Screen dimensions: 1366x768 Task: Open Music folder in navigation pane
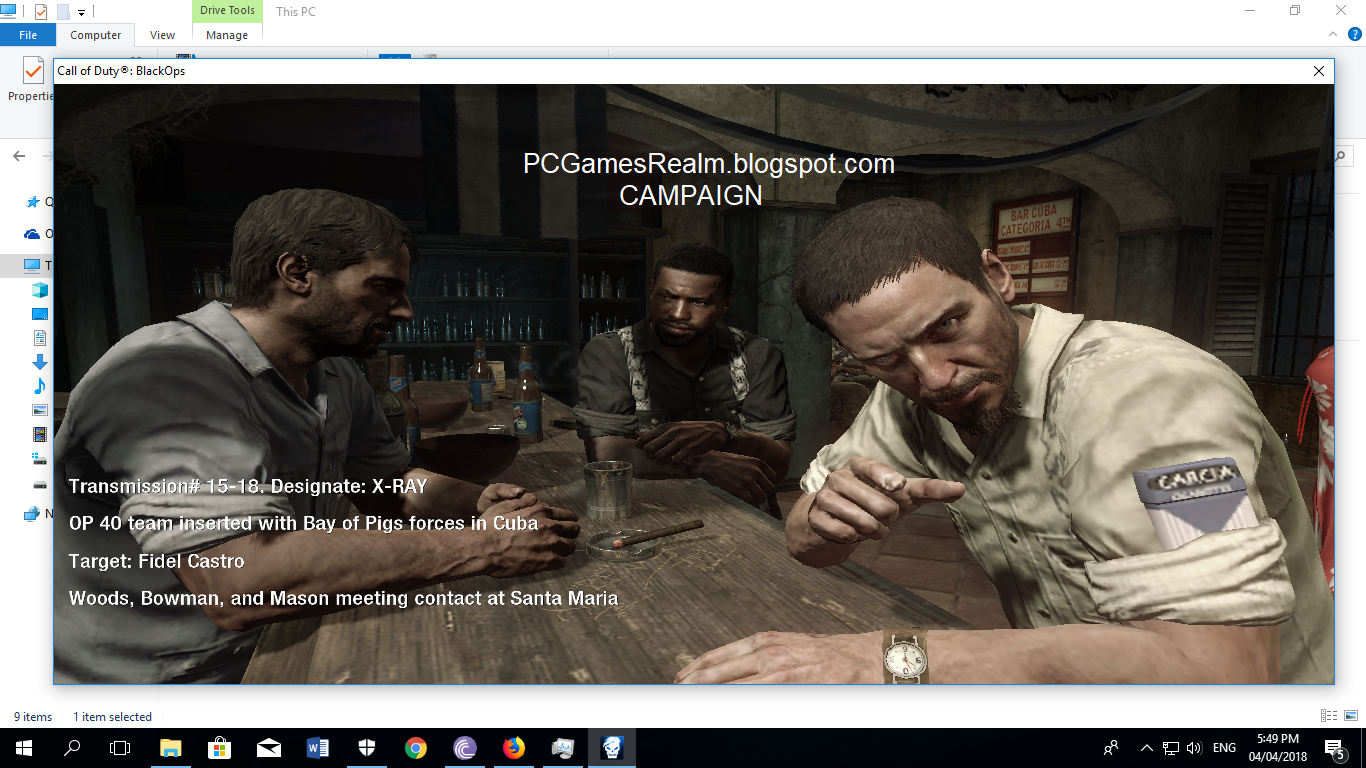[x=40, y=386]
